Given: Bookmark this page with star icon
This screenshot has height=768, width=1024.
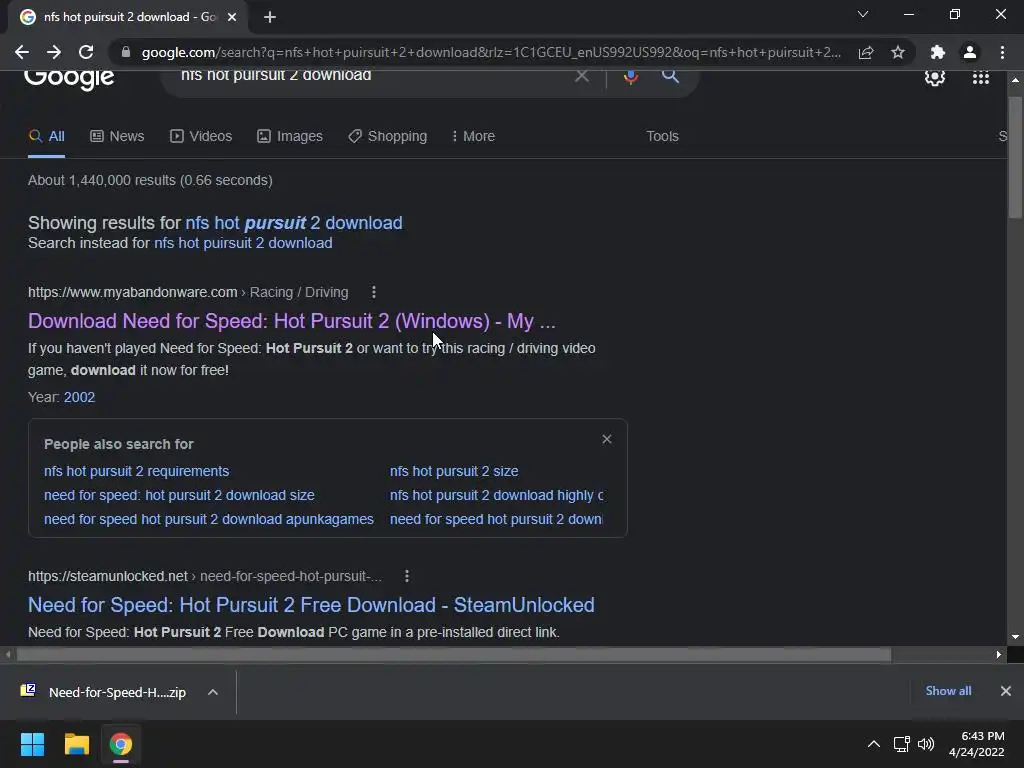Looking at the screenshot, I should [x=898, y=52].
